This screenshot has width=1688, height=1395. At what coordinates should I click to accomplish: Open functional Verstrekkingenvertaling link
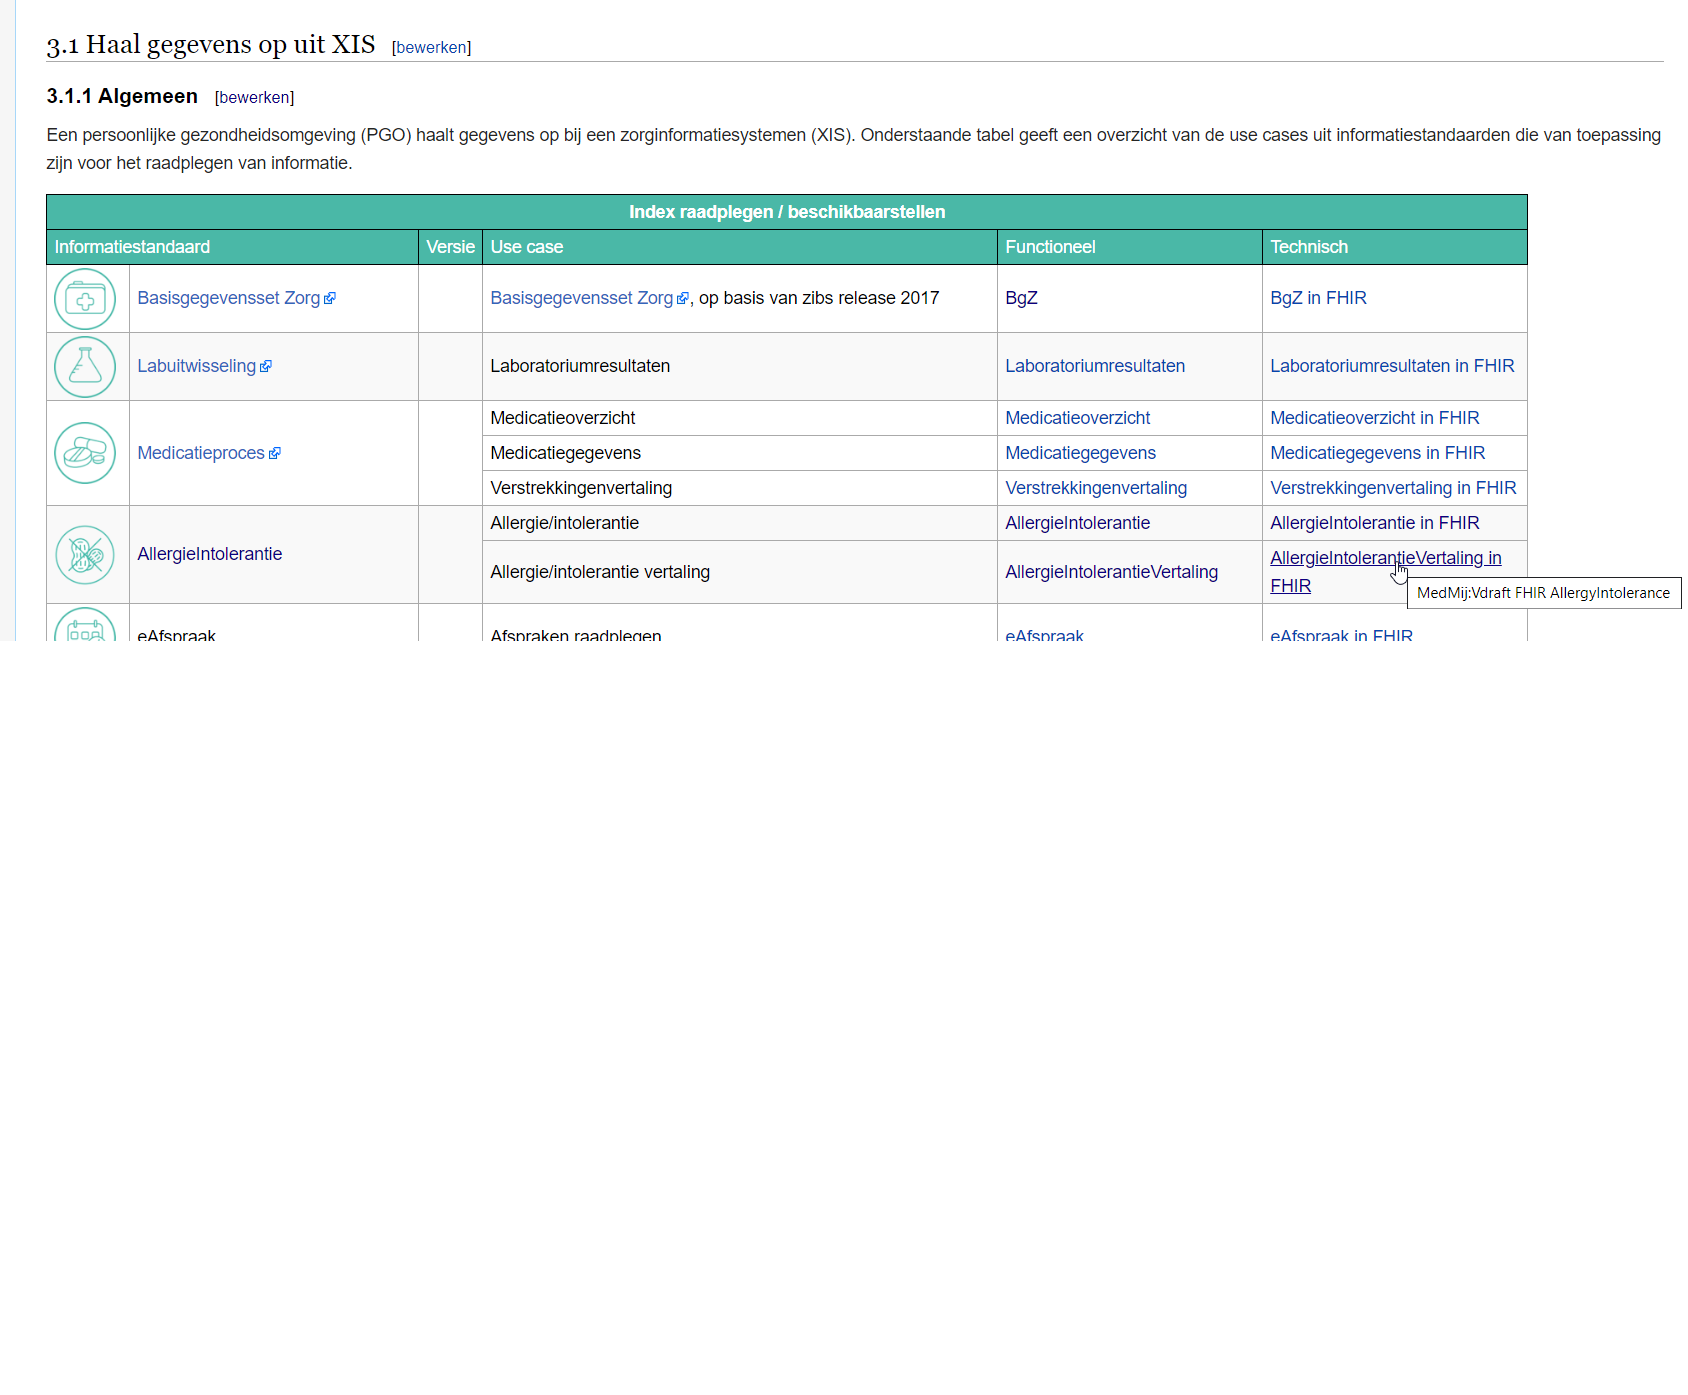[1096, 488]
